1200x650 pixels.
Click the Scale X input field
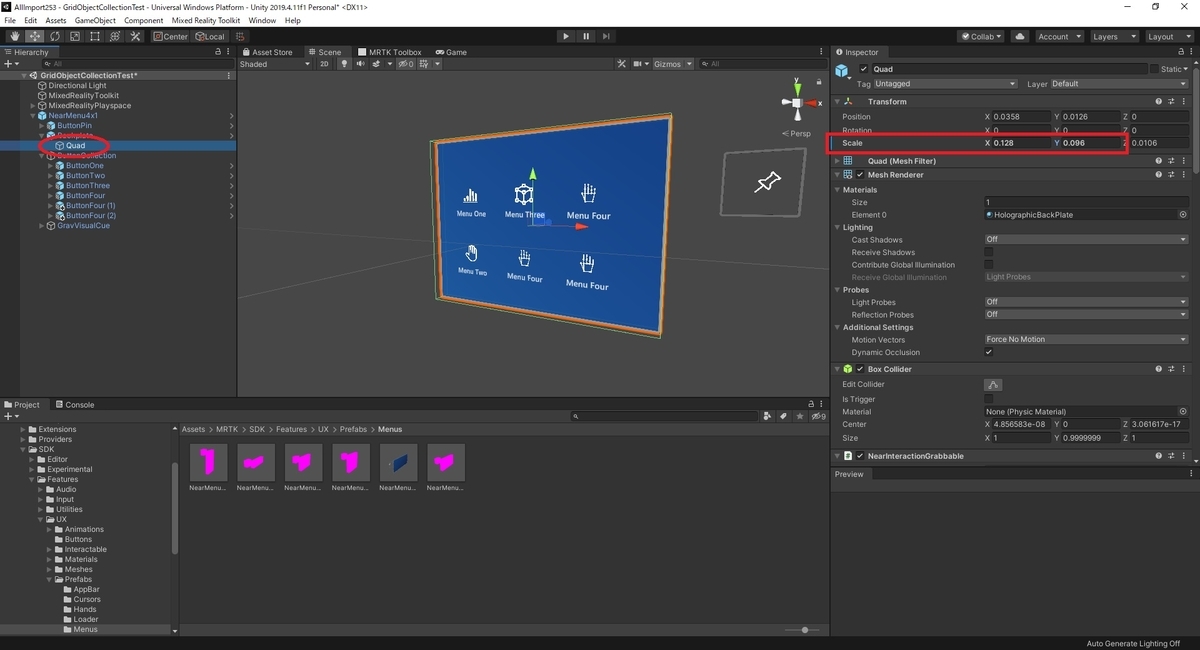pos(1020,143)
